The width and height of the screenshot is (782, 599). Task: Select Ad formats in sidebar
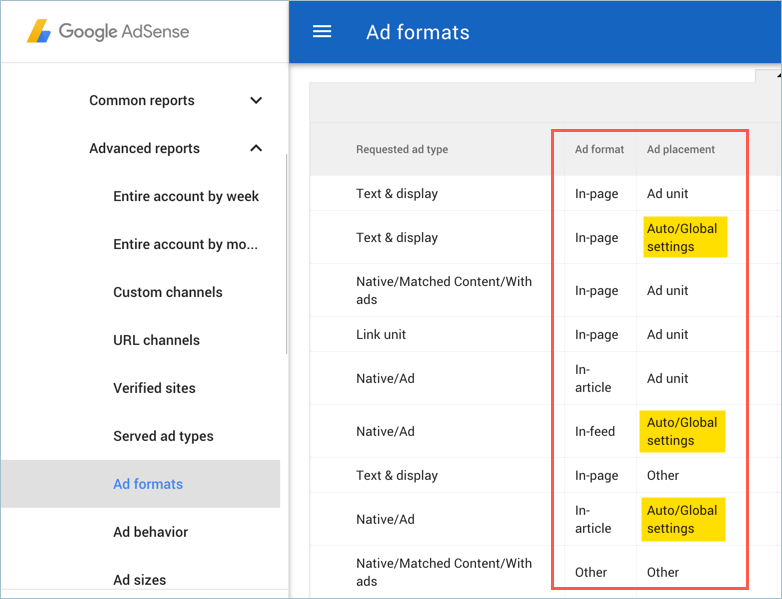148,484
